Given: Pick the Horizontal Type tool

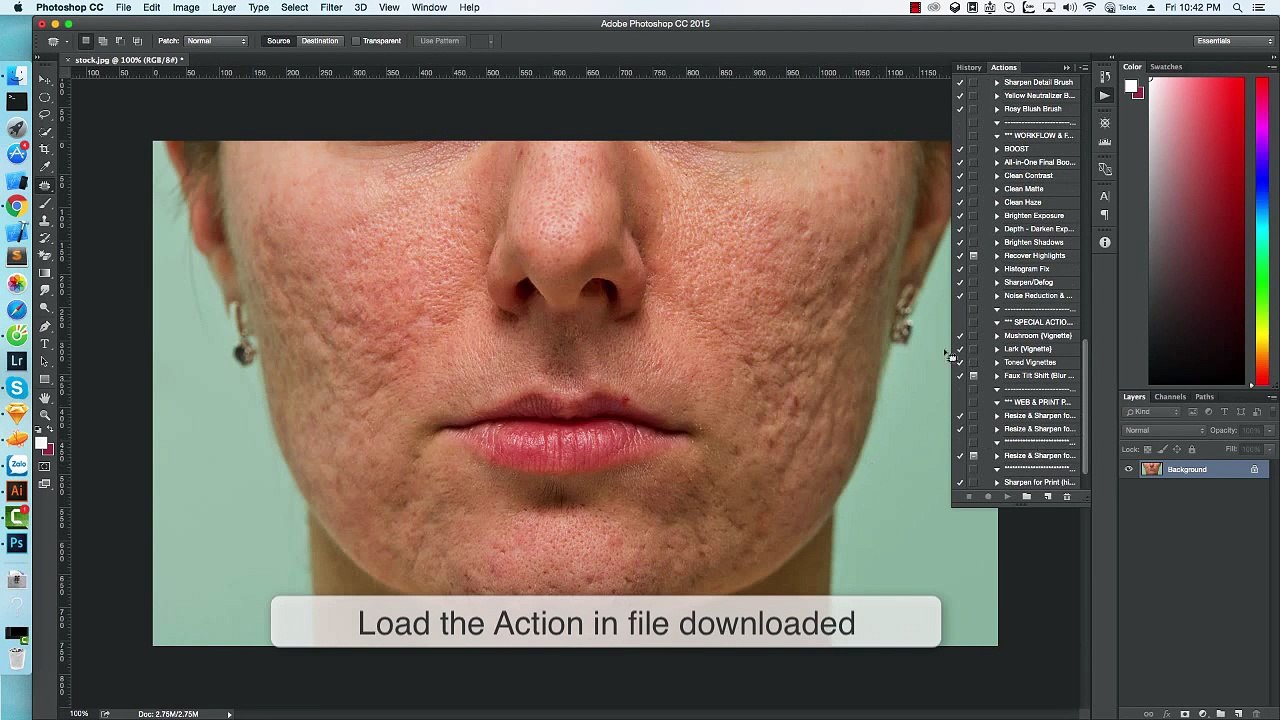Looking at the screenshot, I should [45, 344].
